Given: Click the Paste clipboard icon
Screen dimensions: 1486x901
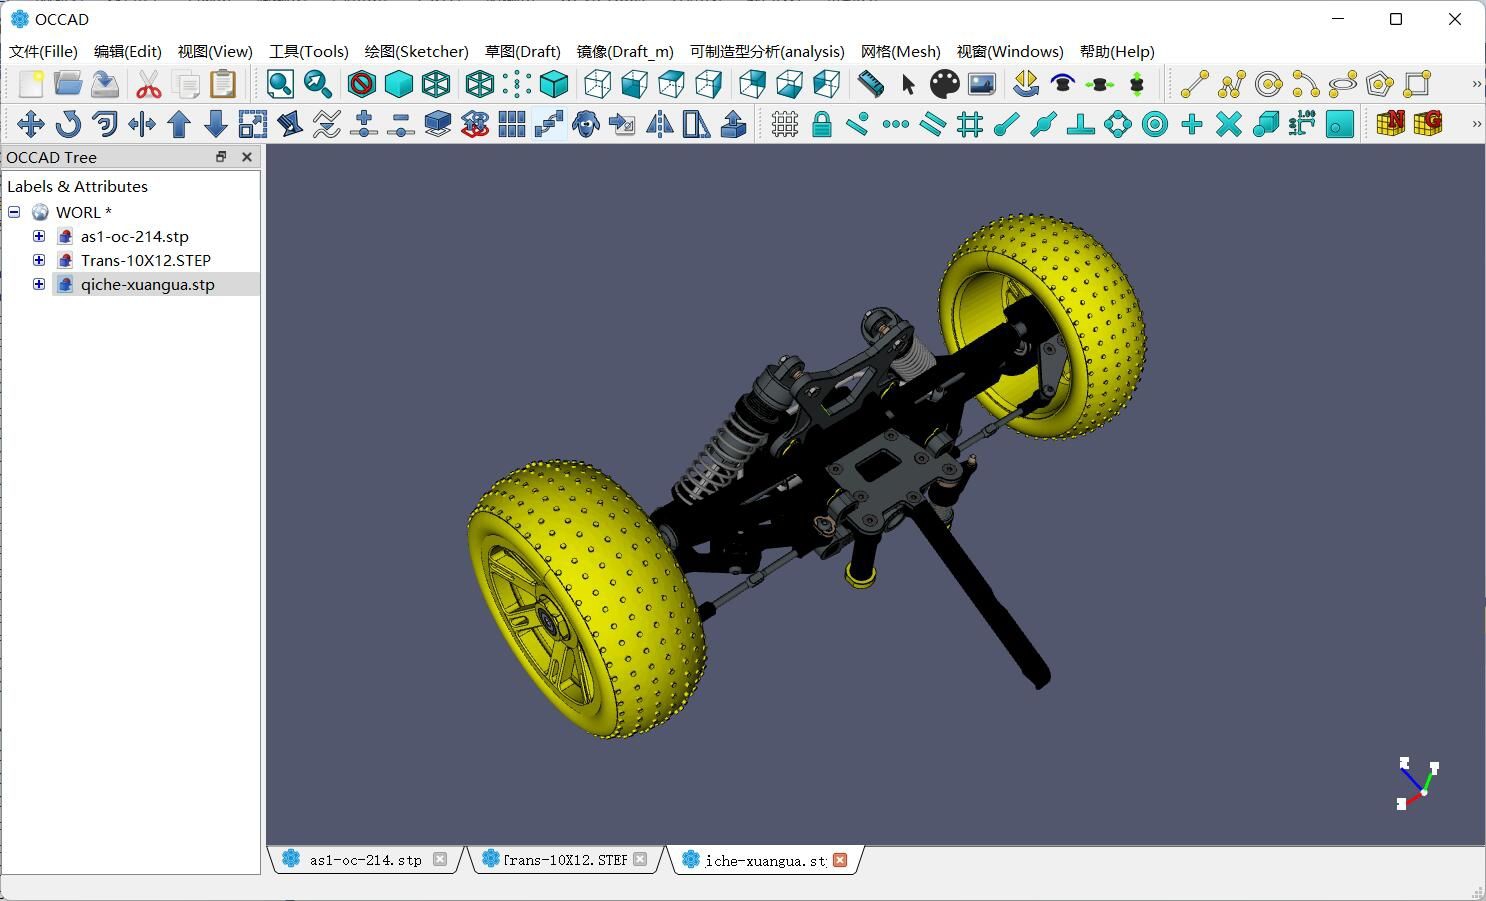Looking at the screenshot, I should click(x=223, y=84).
